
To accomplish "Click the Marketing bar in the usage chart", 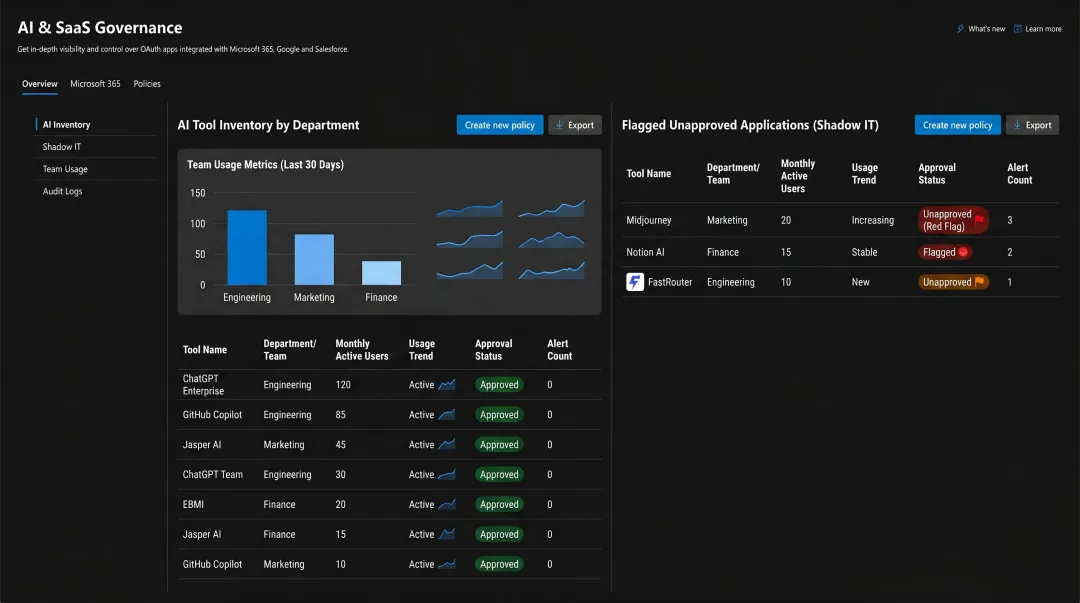I will [x=314, y=259].
